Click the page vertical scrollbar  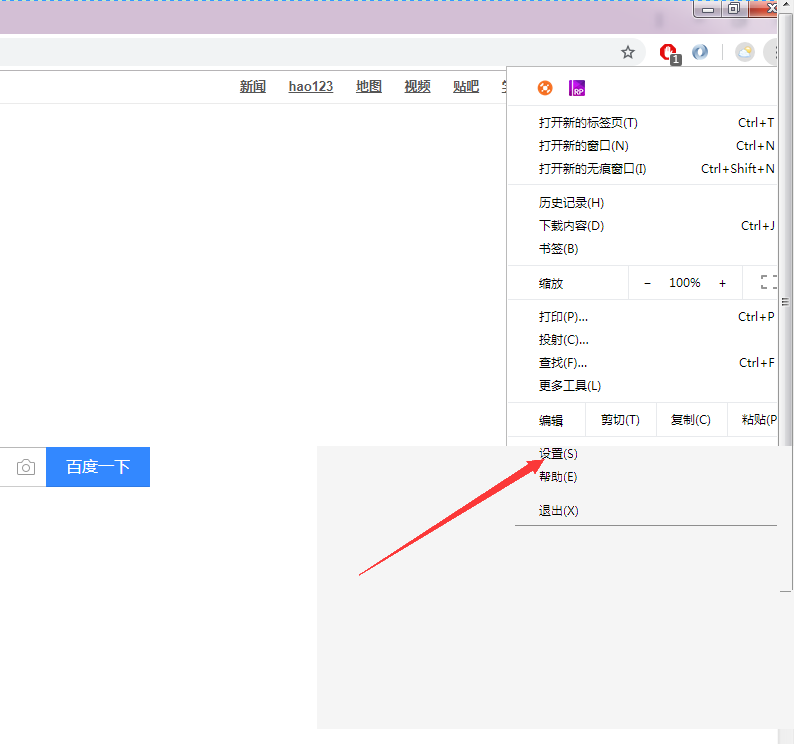click(x=785, y=304)
